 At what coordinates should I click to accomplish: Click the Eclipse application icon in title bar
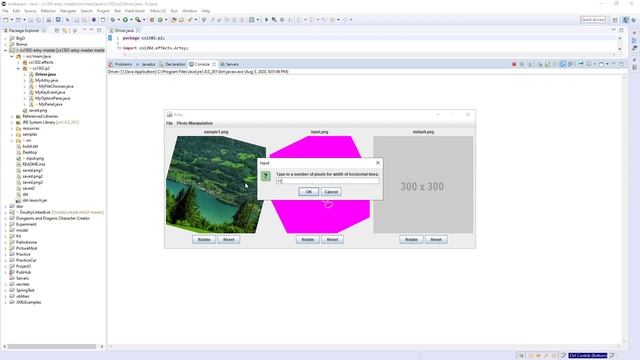pyautogui.click(x=4, y=4)
